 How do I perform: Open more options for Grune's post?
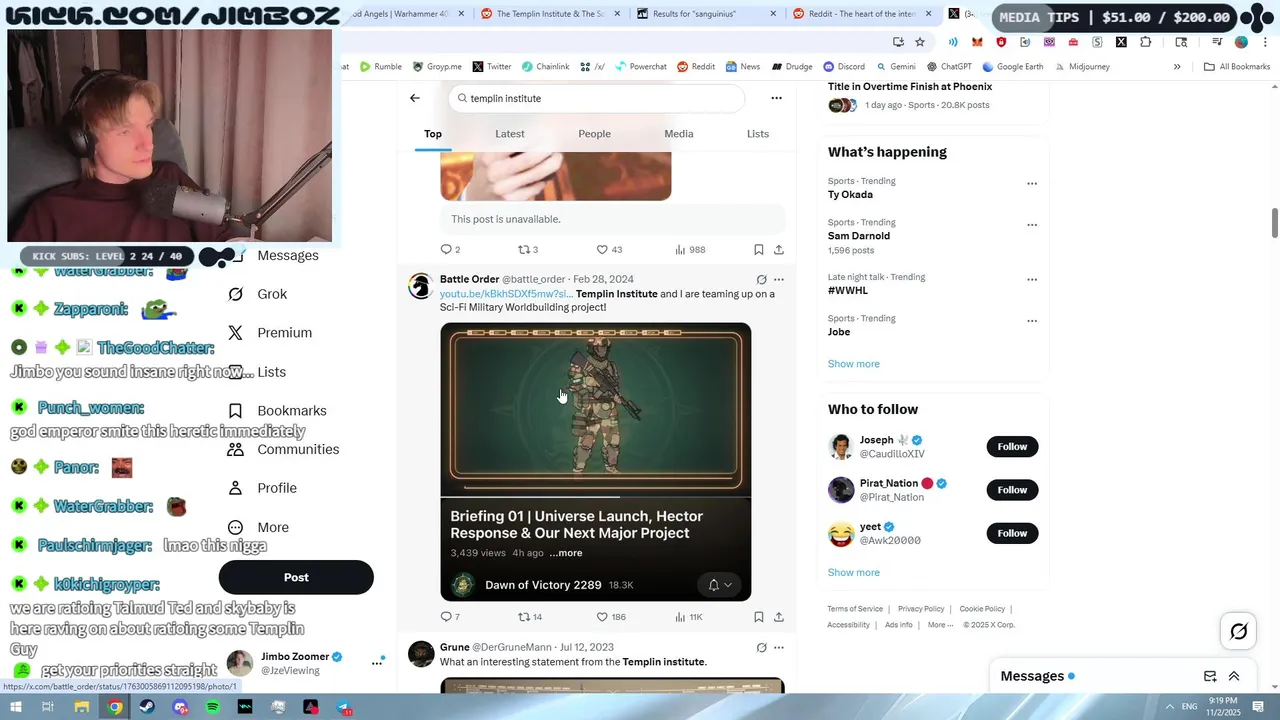pos(779,648)
